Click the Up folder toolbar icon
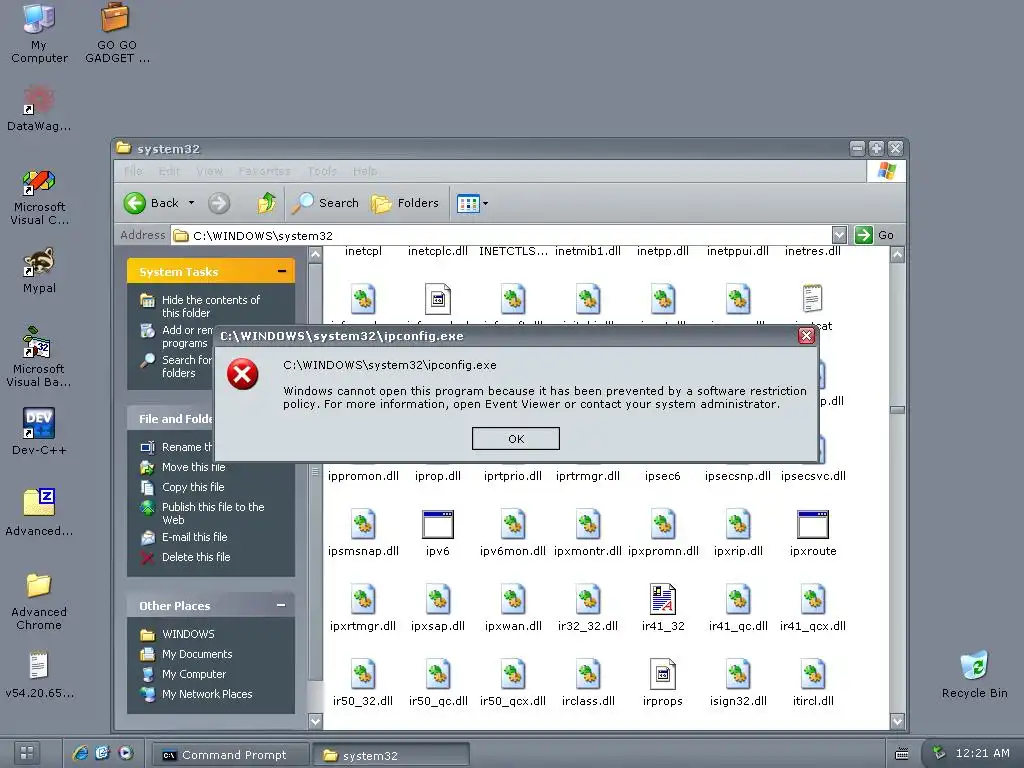Image resolution: width=1024 pixels, height=768 pixels. click(x=266, y=203)
